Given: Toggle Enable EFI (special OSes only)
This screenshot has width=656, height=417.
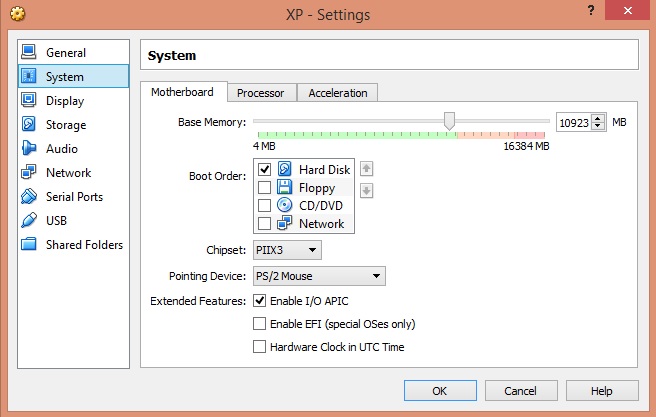Looking at the screenshot, I should pos(260,324).
